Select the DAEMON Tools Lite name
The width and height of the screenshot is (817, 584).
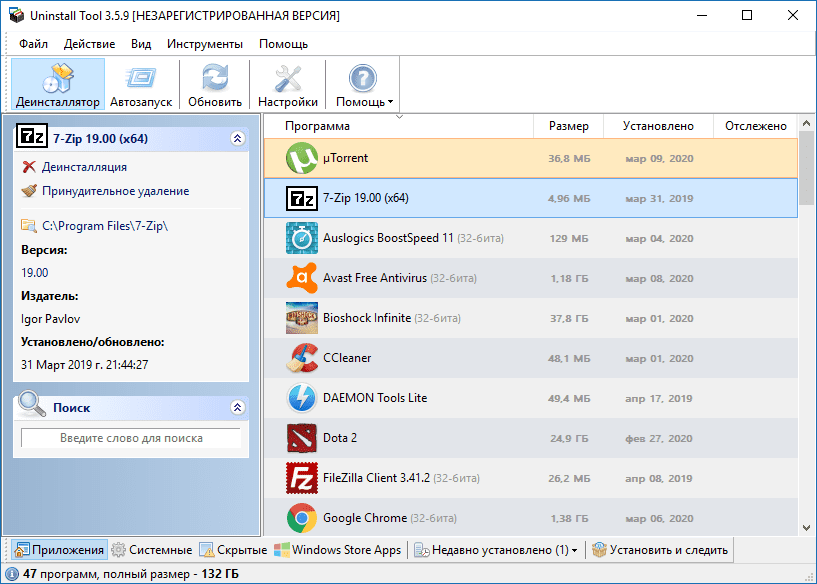point(375,398)
